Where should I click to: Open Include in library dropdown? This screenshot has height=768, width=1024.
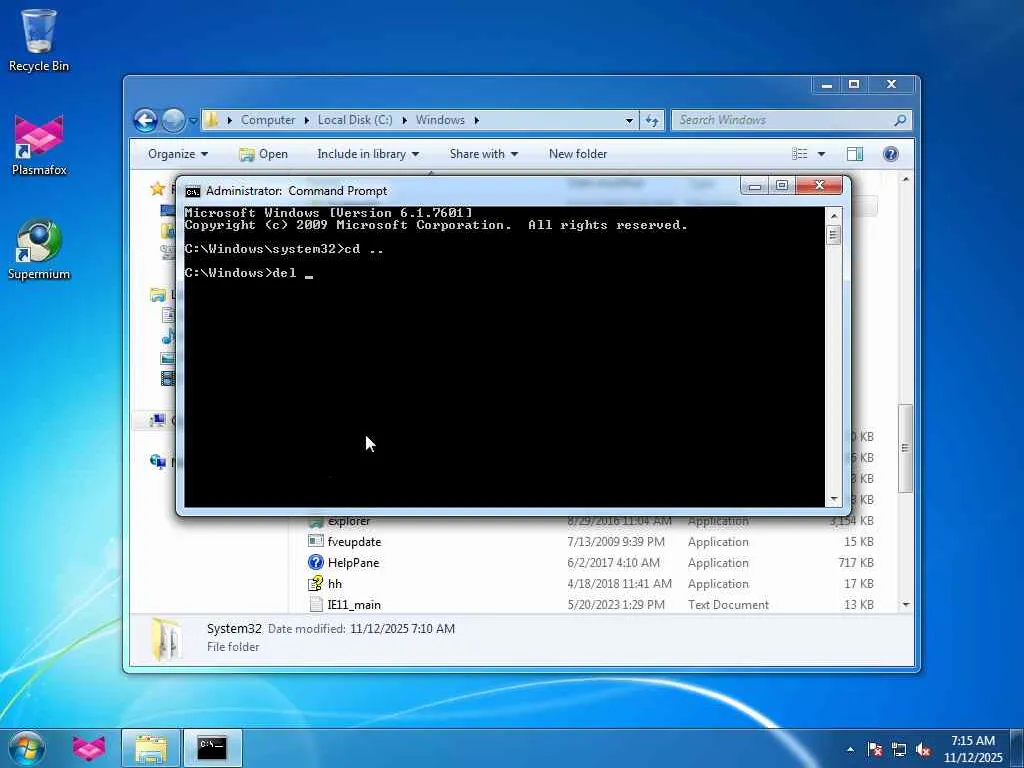(x=368, y=154)
